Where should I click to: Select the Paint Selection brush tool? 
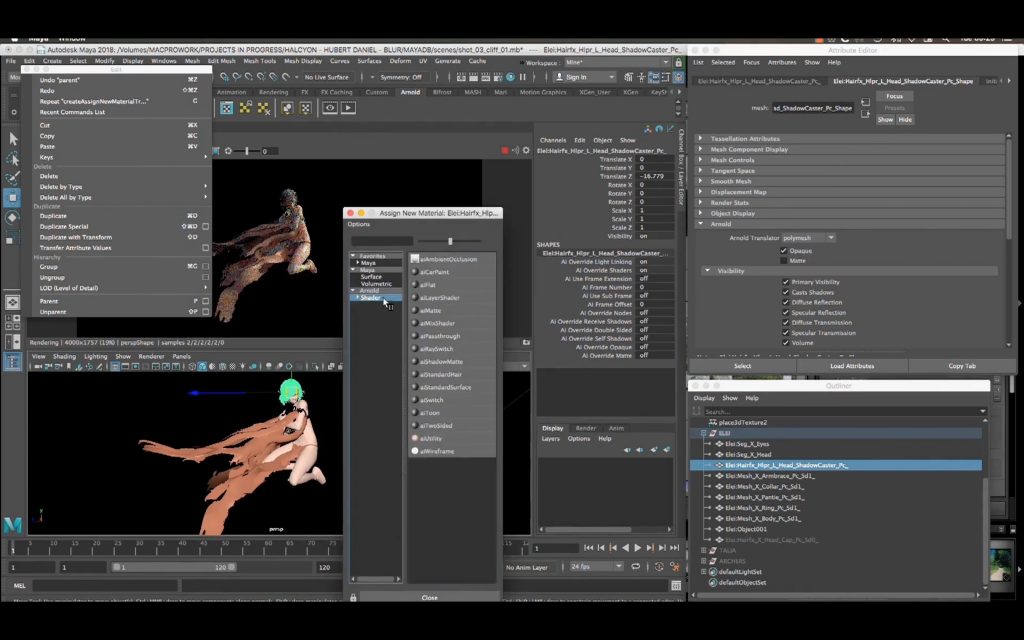(13, 178)
